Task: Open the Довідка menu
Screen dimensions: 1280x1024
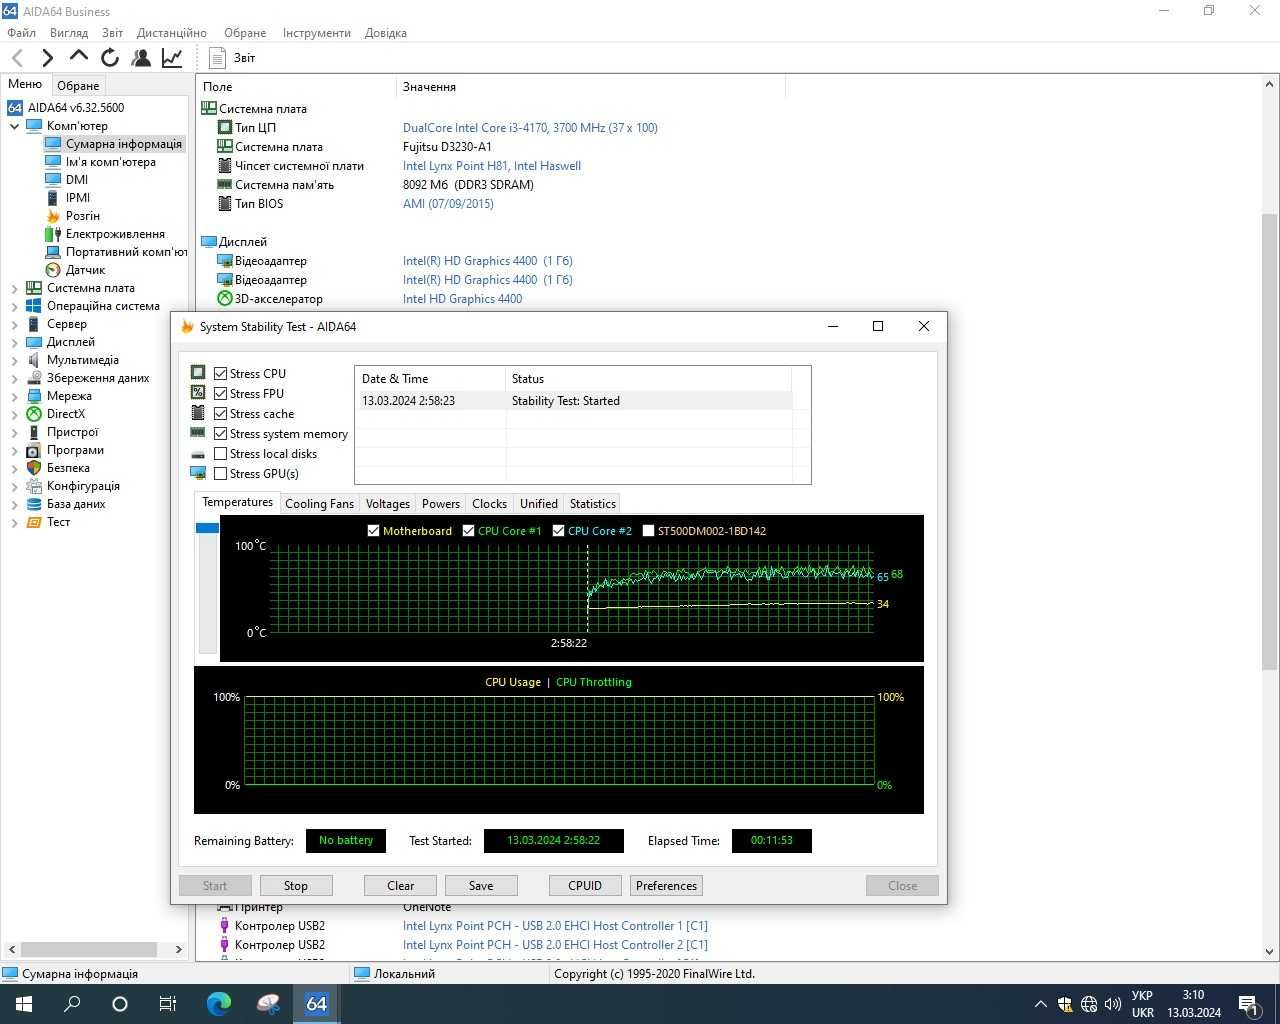Action: [385, 33]
